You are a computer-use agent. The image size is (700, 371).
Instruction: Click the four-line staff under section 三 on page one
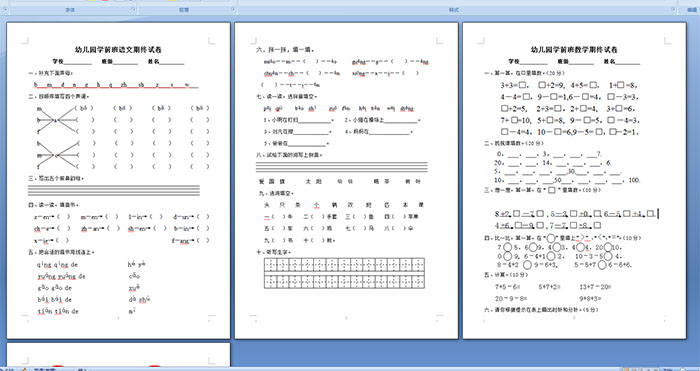114,191
